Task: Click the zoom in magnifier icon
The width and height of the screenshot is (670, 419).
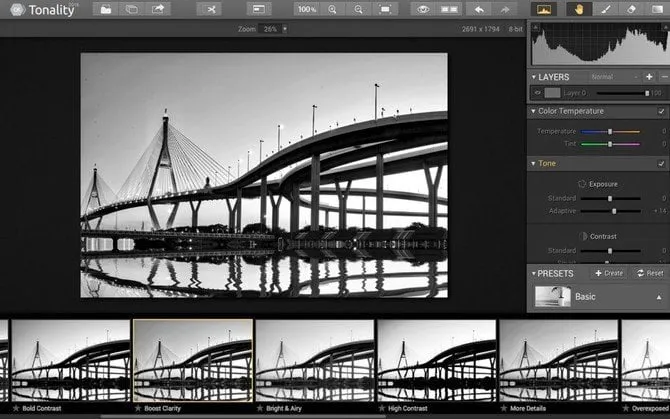Action: 333,9
